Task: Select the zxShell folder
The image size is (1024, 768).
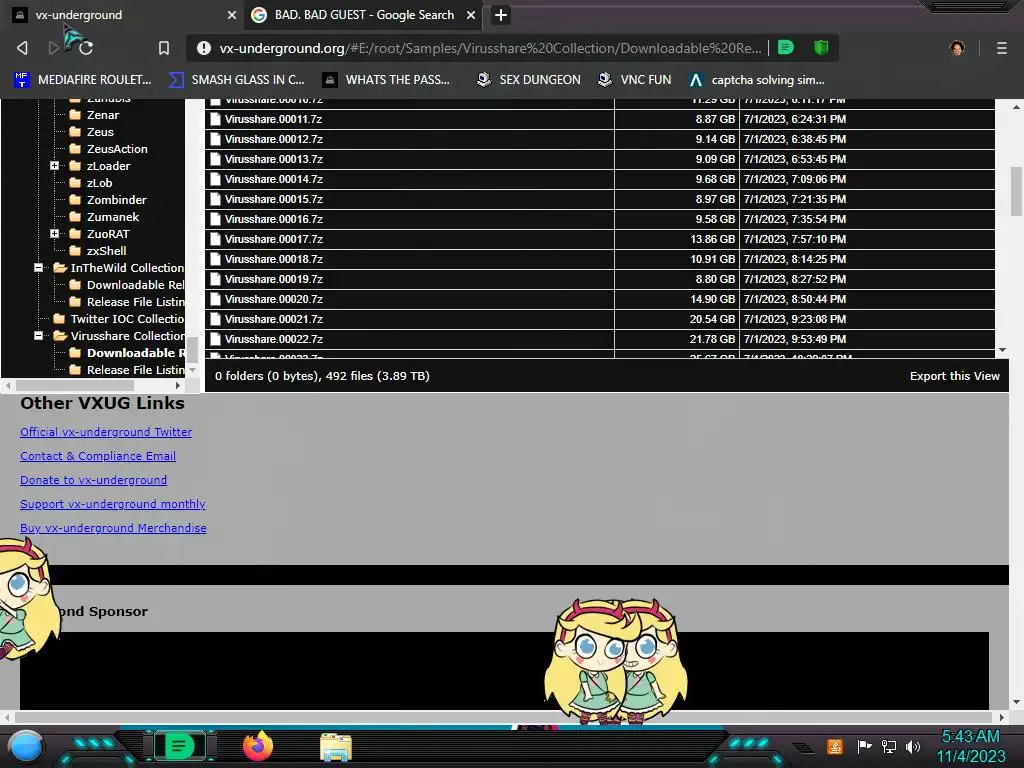Action: pyautogui.click(x=106, y=251)
